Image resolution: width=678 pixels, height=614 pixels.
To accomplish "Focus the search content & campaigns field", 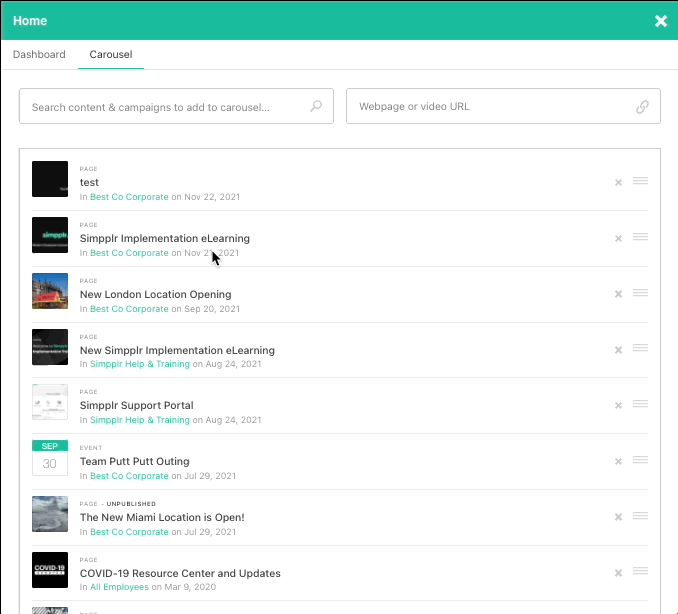I will 176,106.
